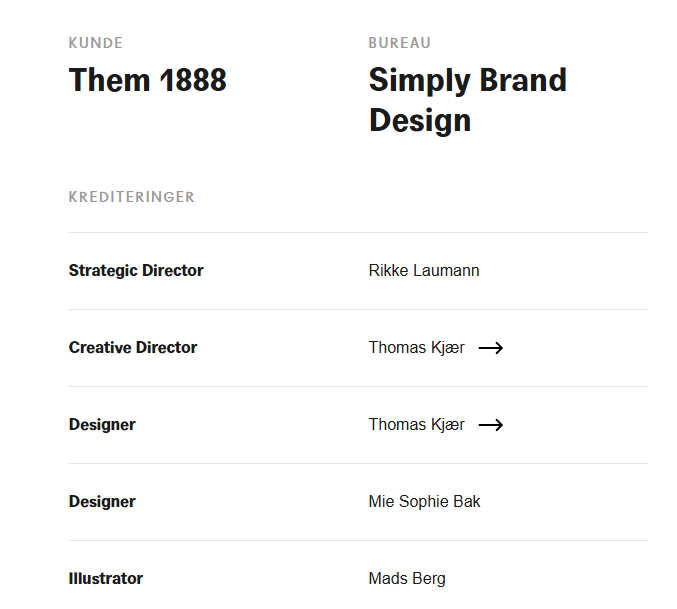Click Designer label beside Mie Sophie Bak
The image size is (677, 609).
102,502
